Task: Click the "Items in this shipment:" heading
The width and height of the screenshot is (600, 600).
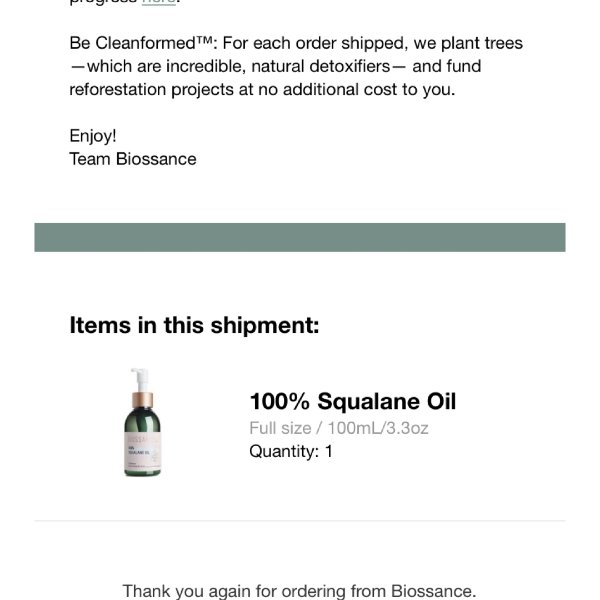Action: (x=194, y=325)
